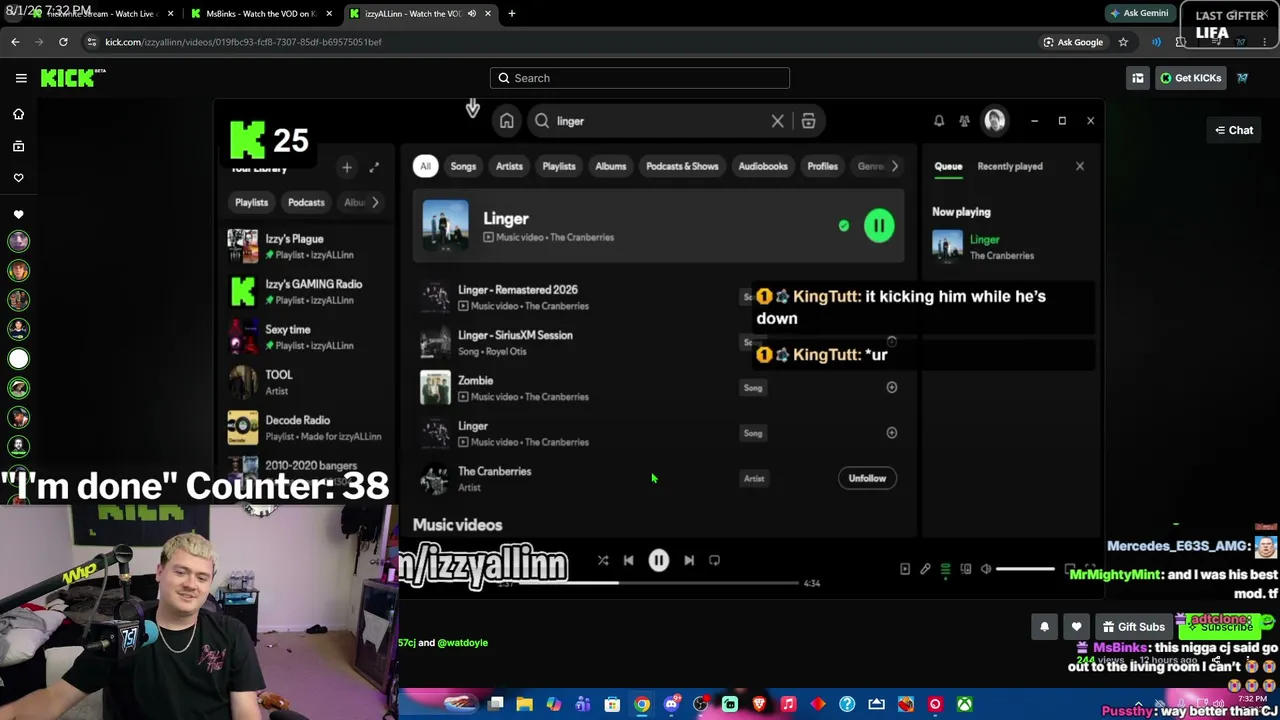Open Linger - SiriusXM Session result

coord(515,335)
